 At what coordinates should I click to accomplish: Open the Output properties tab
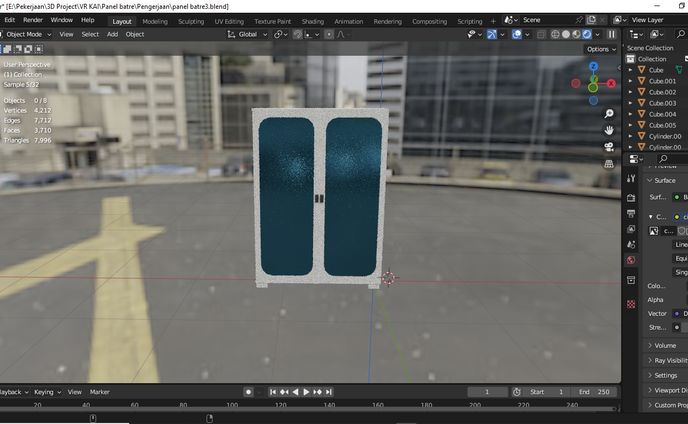tap(631, 214)
